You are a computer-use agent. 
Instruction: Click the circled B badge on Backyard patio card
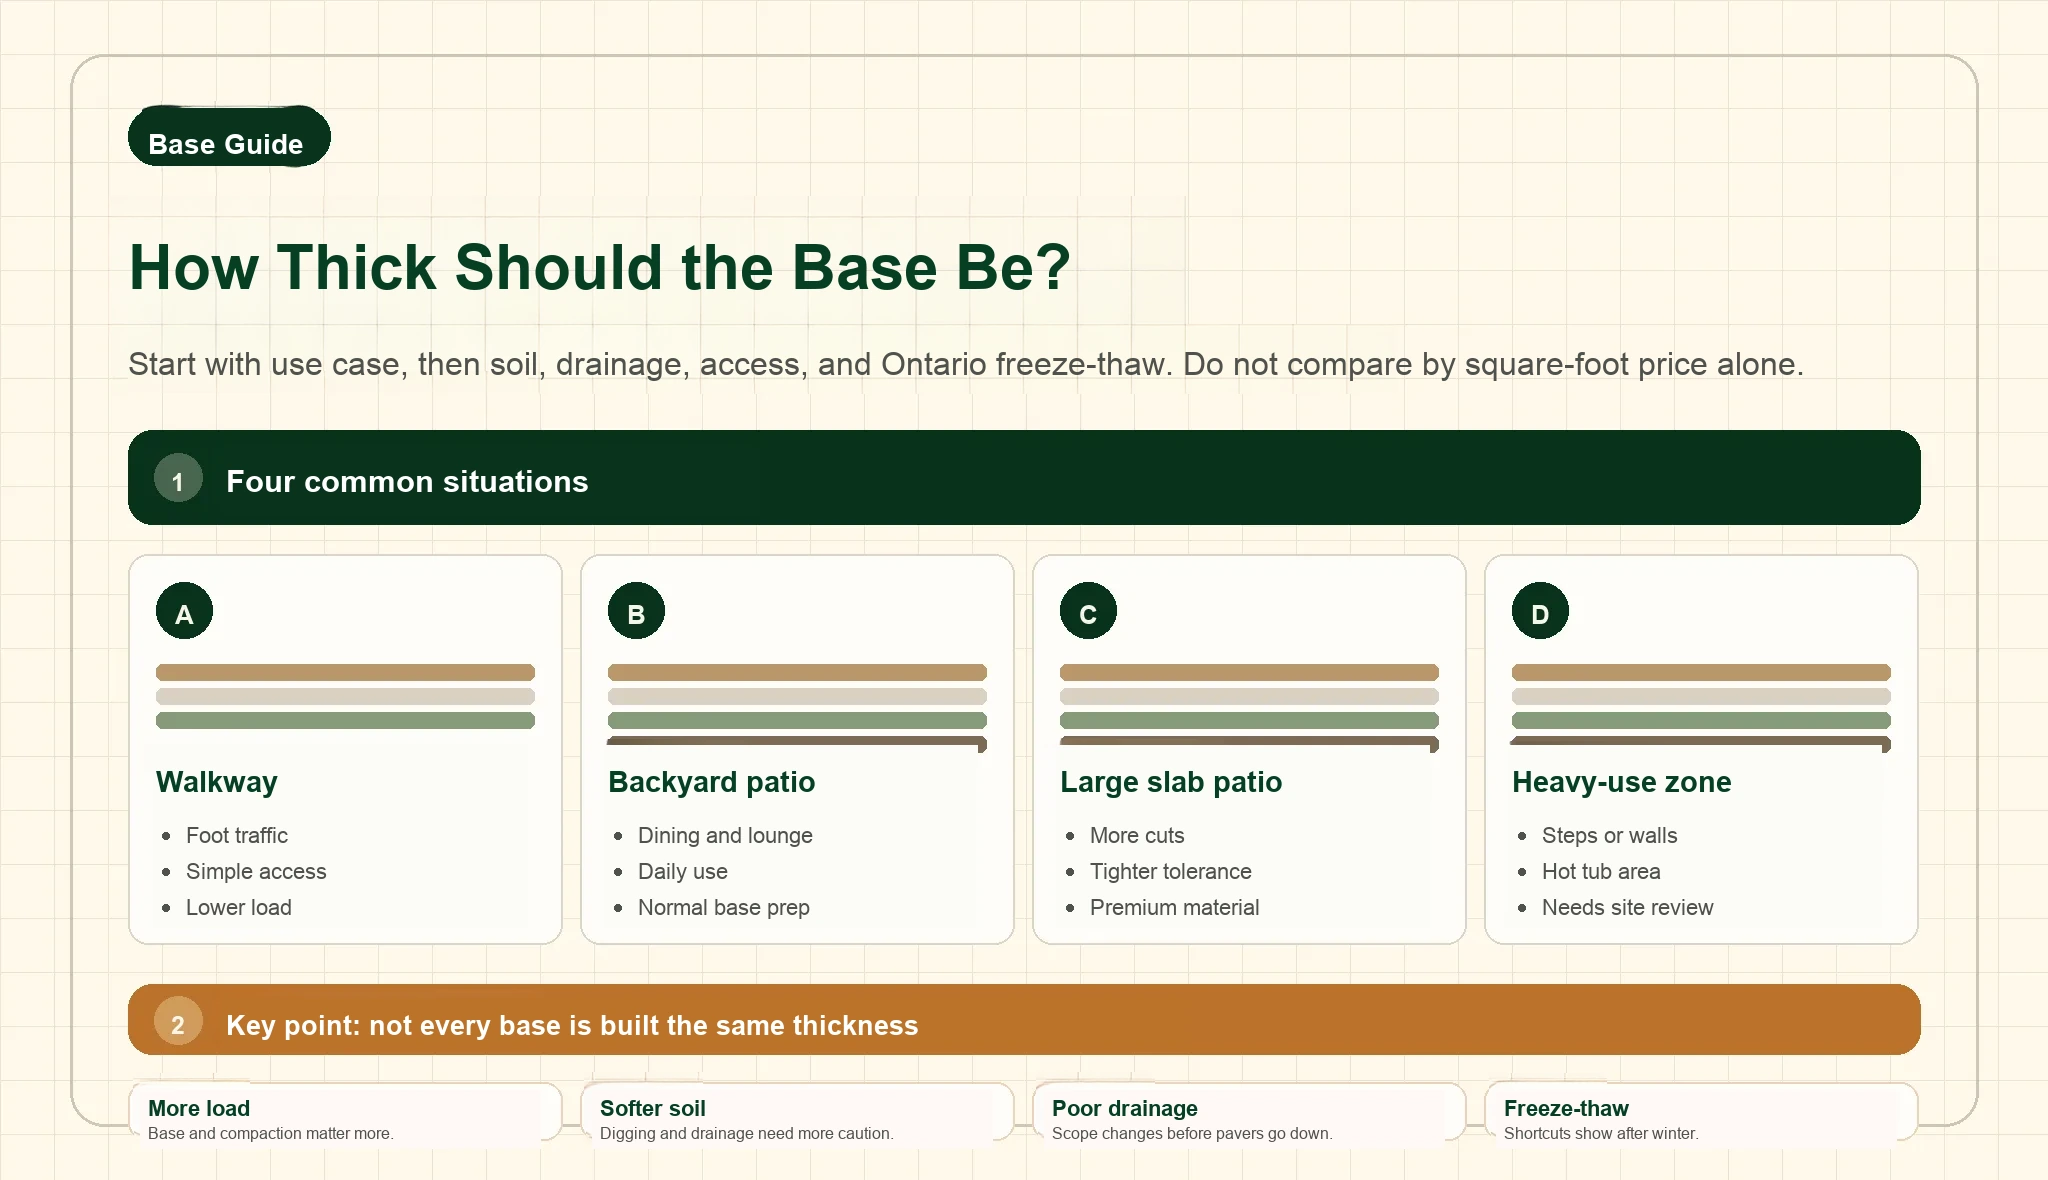click(x=636, y=611)
